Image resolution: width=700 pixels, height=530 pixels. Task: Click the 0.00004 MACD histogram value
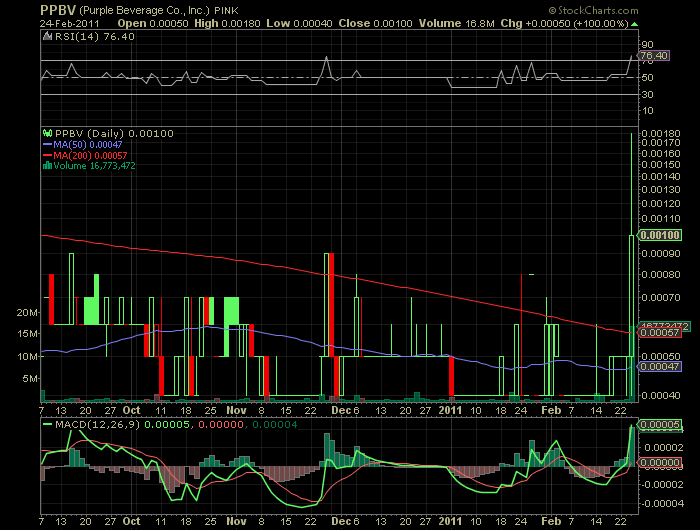point(274,424)
